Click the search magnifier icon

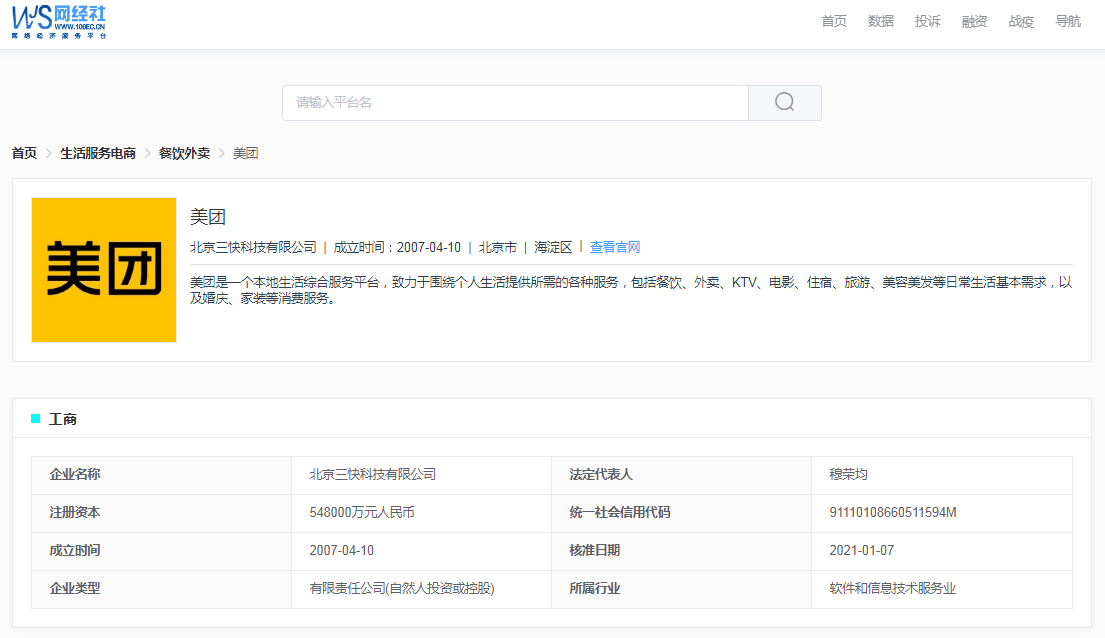(x=784, y=103)
